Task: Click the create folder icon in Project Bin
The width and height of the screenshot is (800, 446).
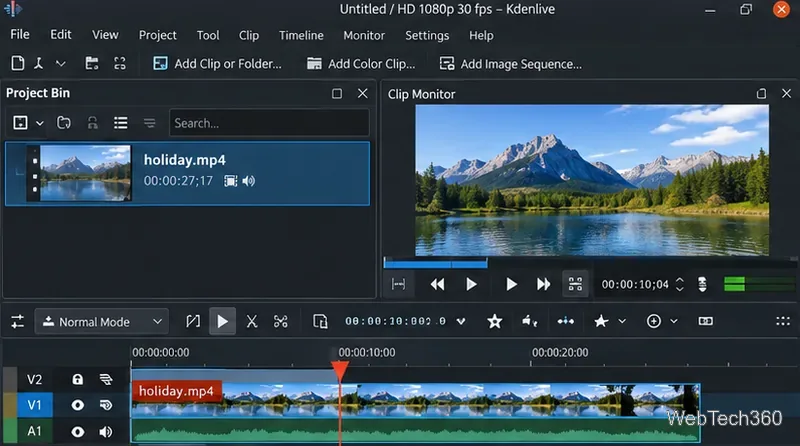Action: coord(64,122)
